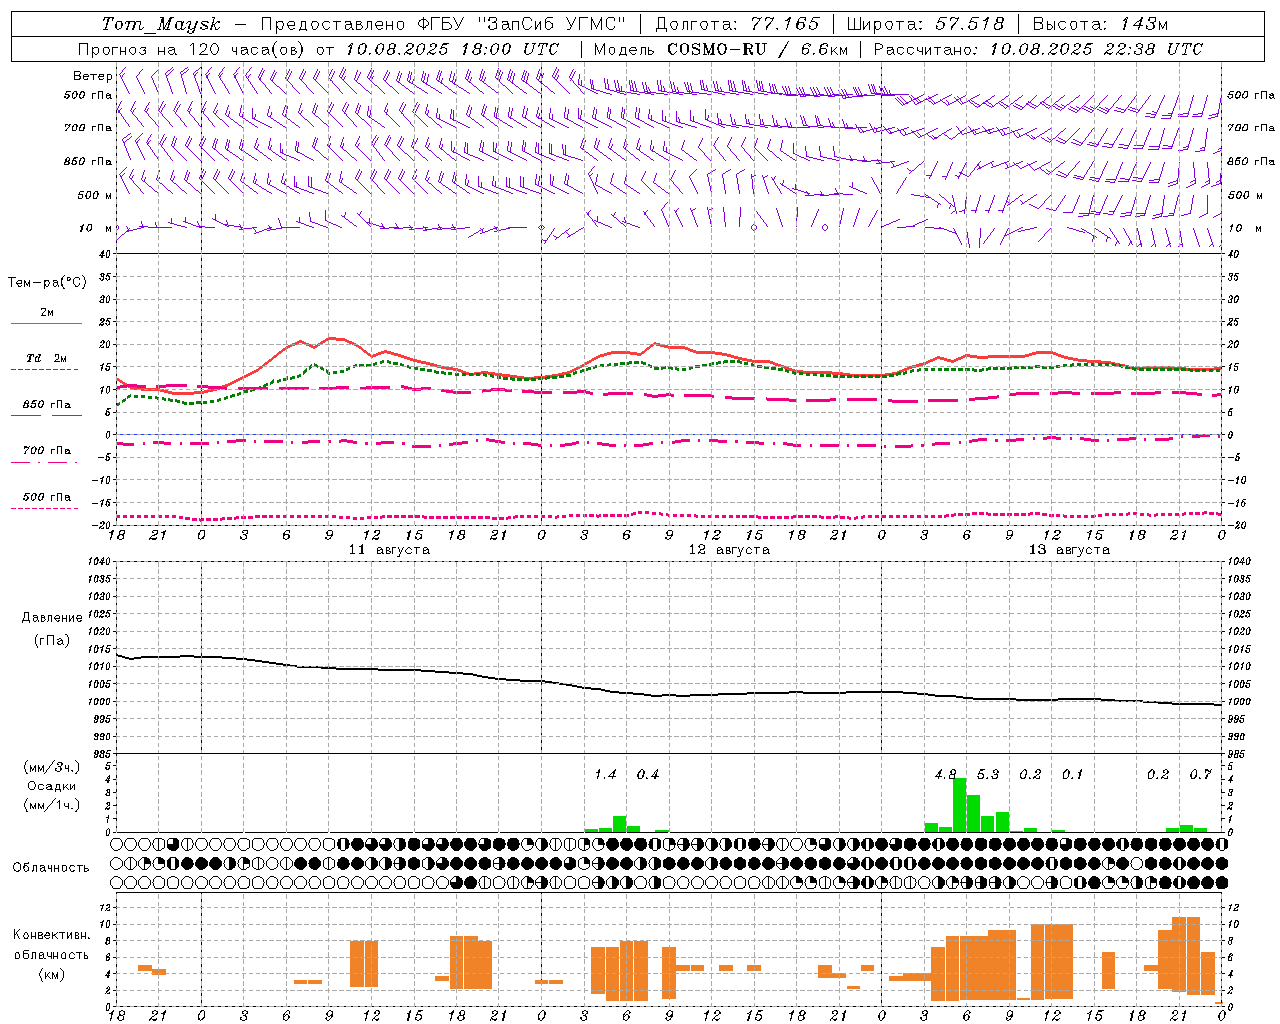The height and width of the screenshot is (1024, 1280).
Task: Click the 0.1 precipitation total value
Action: pyautogui.click(x=1073, y=775)
